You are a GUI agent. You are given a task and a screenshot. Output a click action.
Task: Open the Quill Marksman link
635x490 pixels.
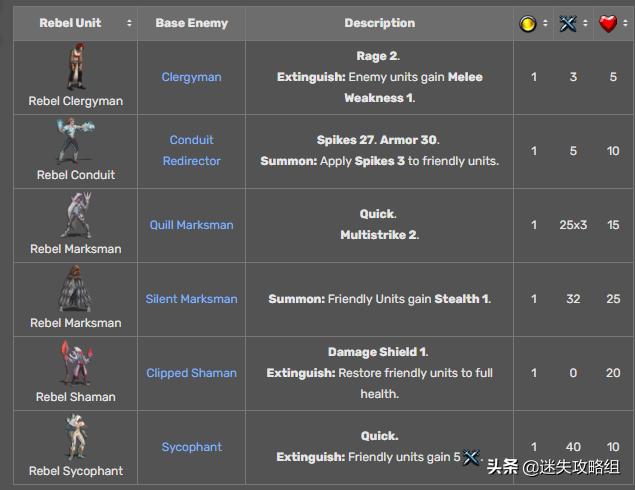tap(192, 225)
